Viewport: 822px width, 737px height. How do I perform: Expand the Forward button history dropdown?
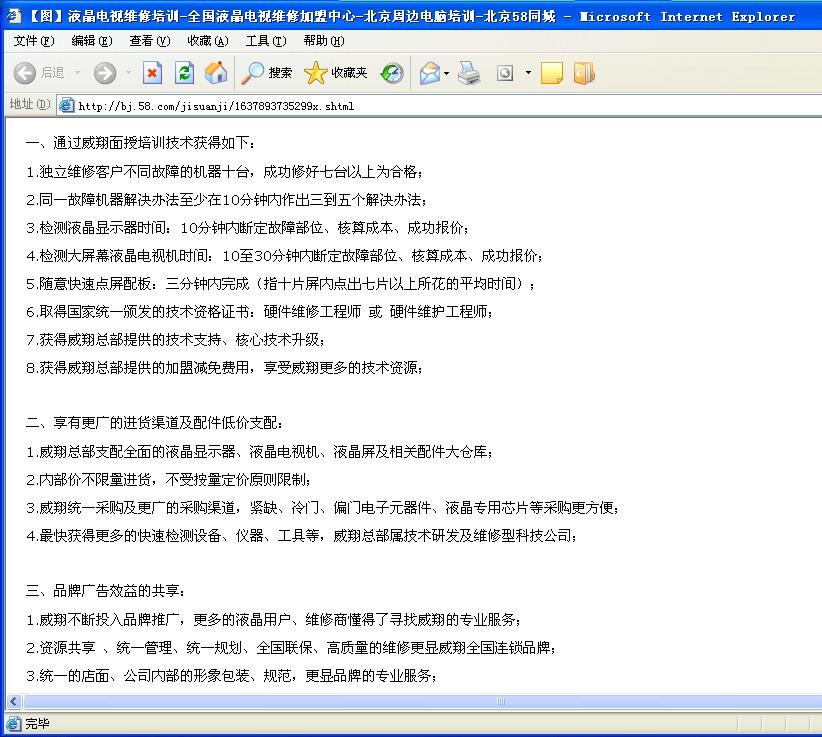point(126,73)
